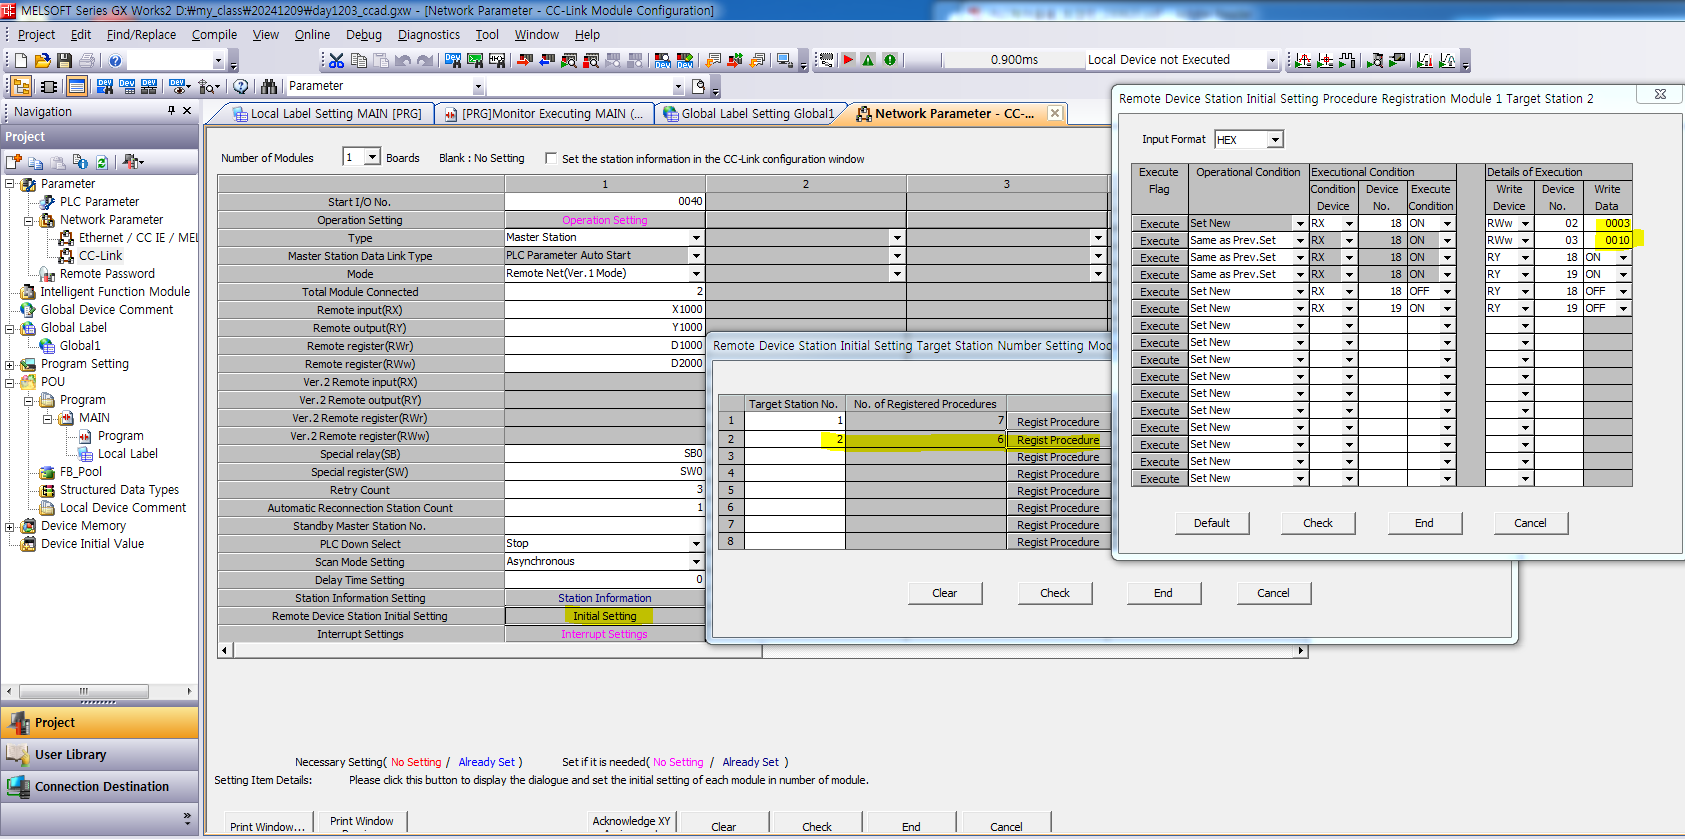Screen dimensions: 1685x839
Task: Click Regist Procedure for target station 2
Action: tap(1058, 440)
